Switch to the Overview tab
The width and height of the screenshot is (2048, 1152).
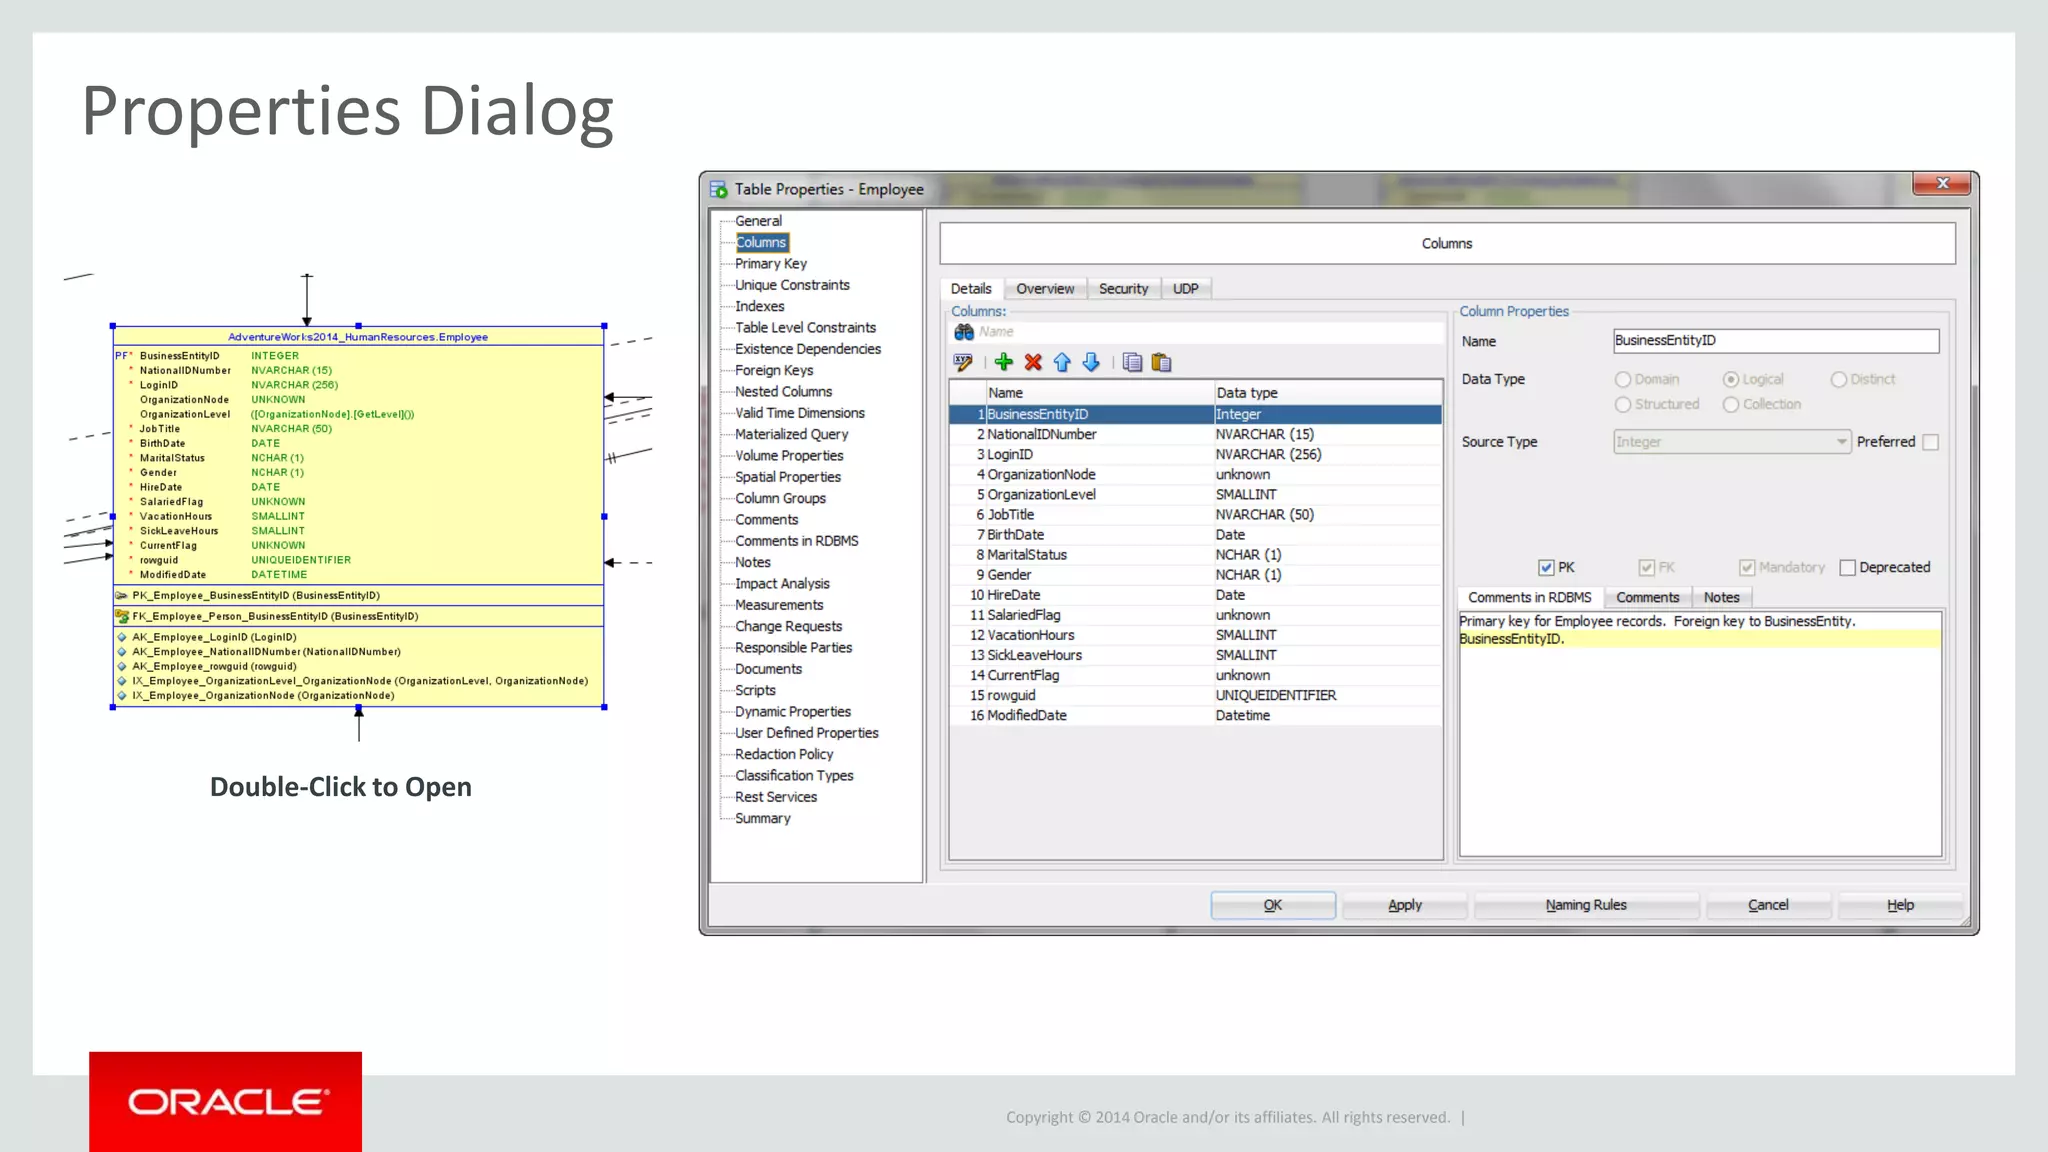1045,289
